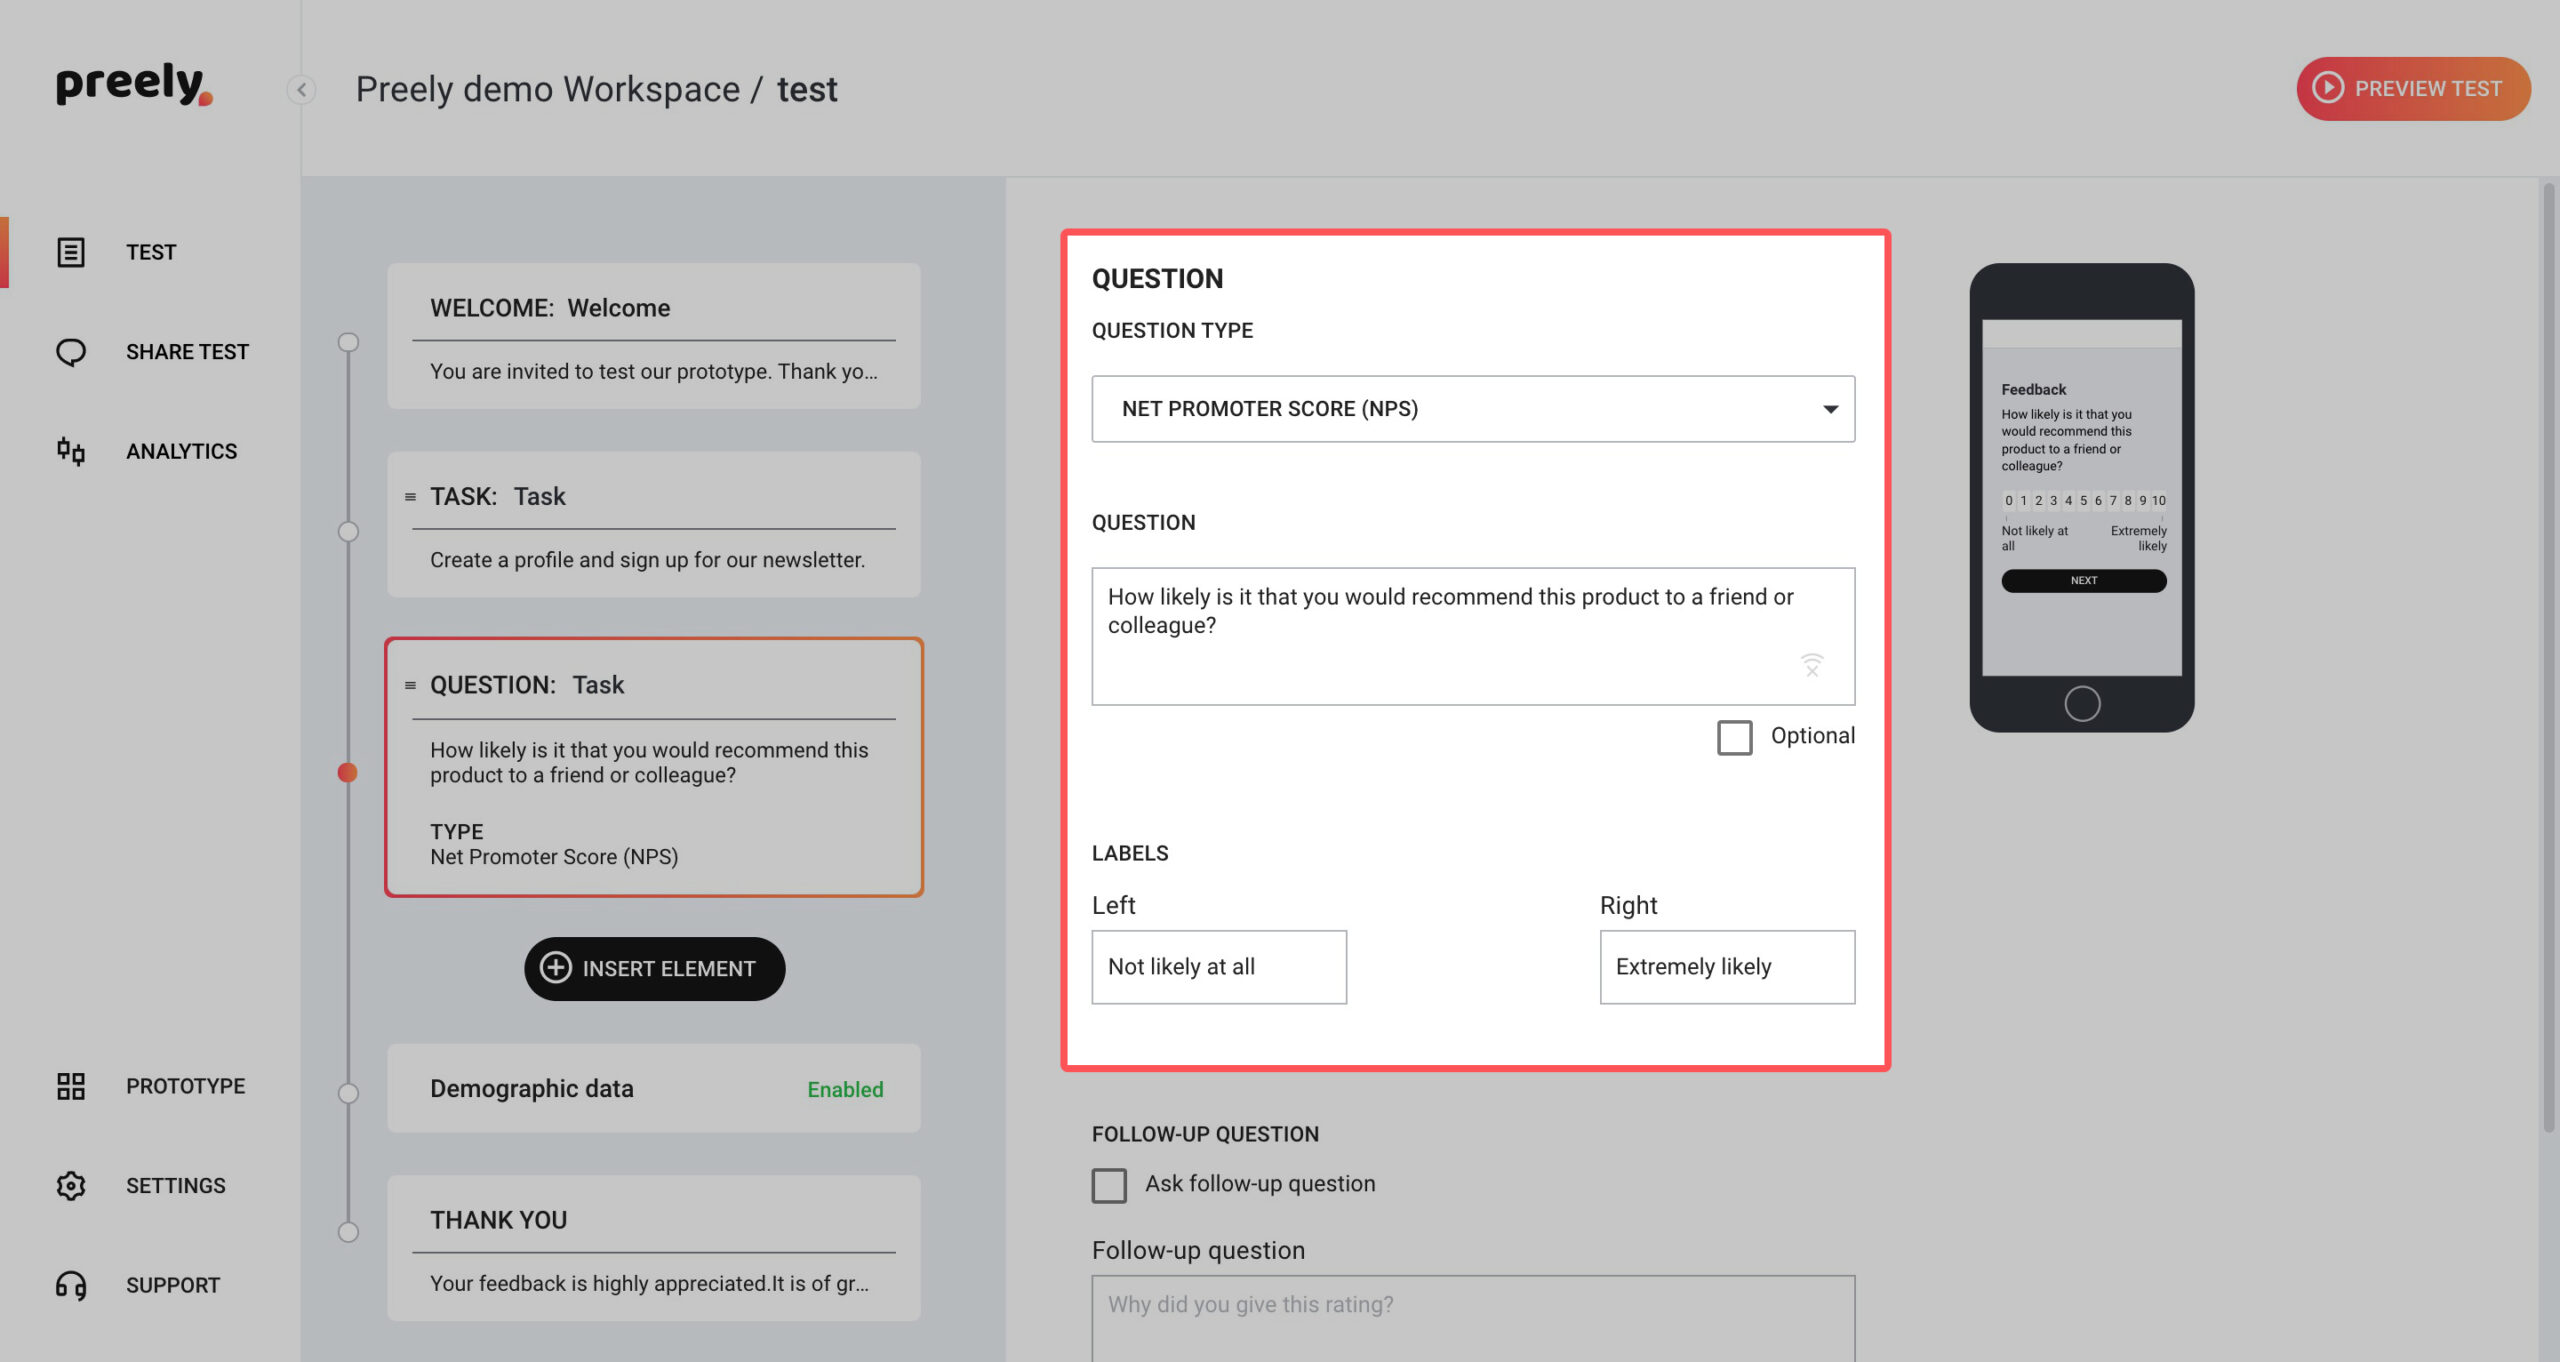Viewport: 2560px width, 1362px height.
Task: Click the Insert Element button
Action: pos(654,968)
